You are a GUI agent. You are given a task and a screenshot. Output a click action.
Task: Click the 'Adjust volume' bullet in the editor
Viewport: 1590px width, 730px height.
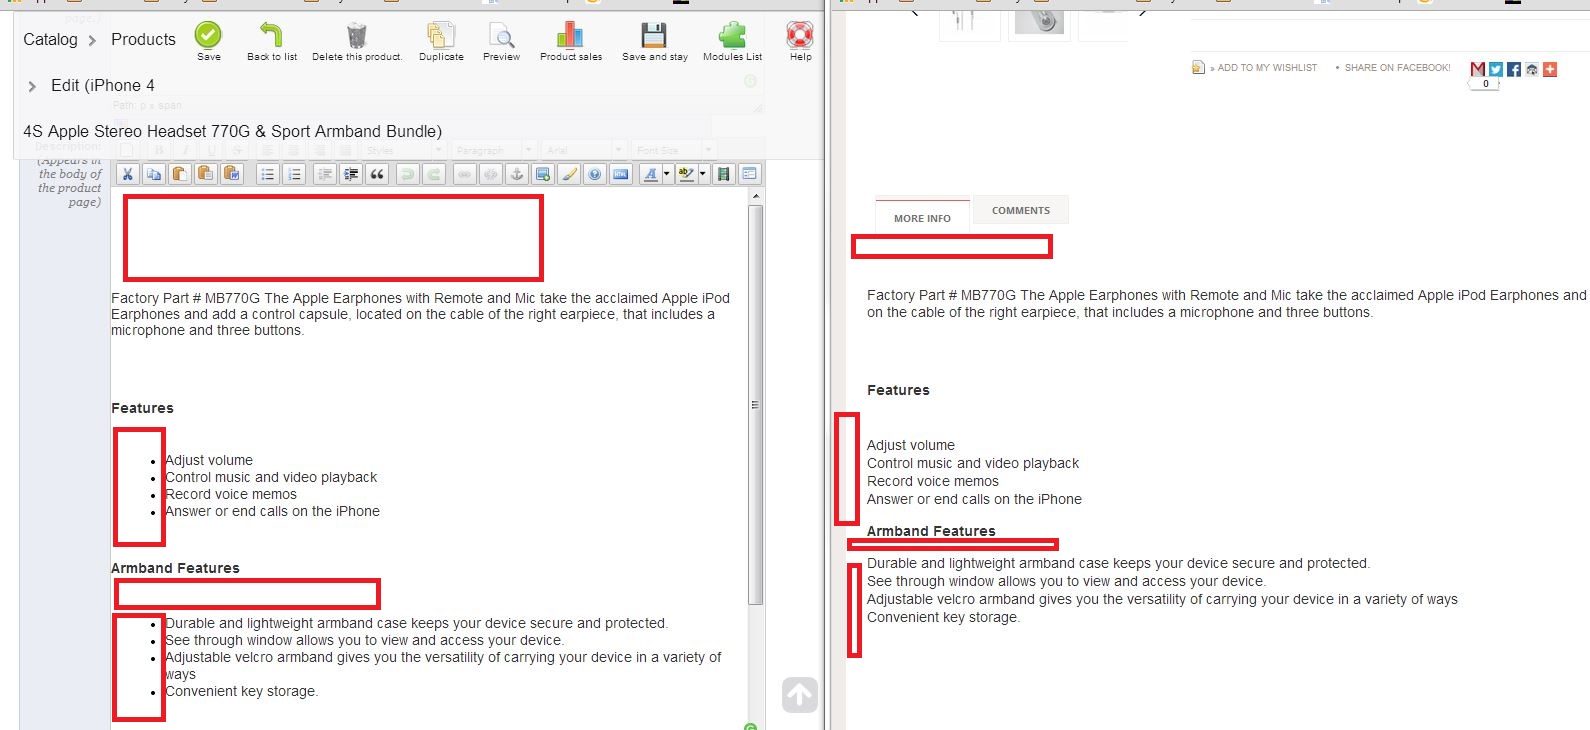click(x=209, y=460)
